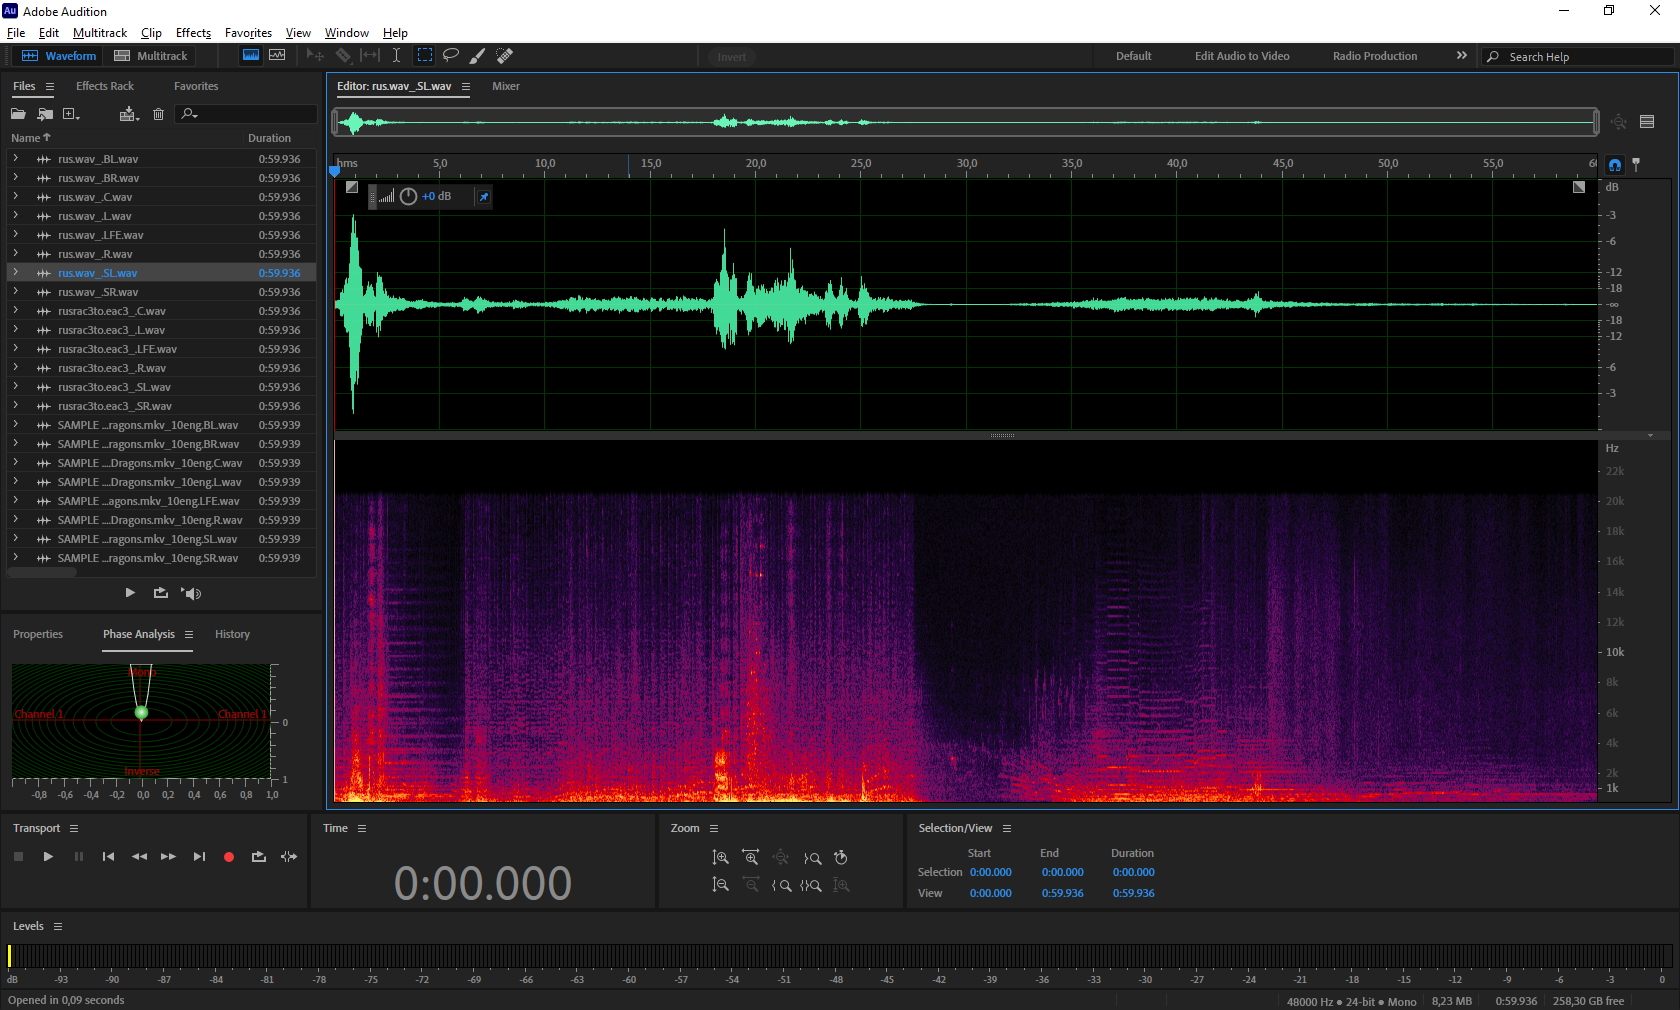Switch to the Effects Rack tab

pos(105,87)
